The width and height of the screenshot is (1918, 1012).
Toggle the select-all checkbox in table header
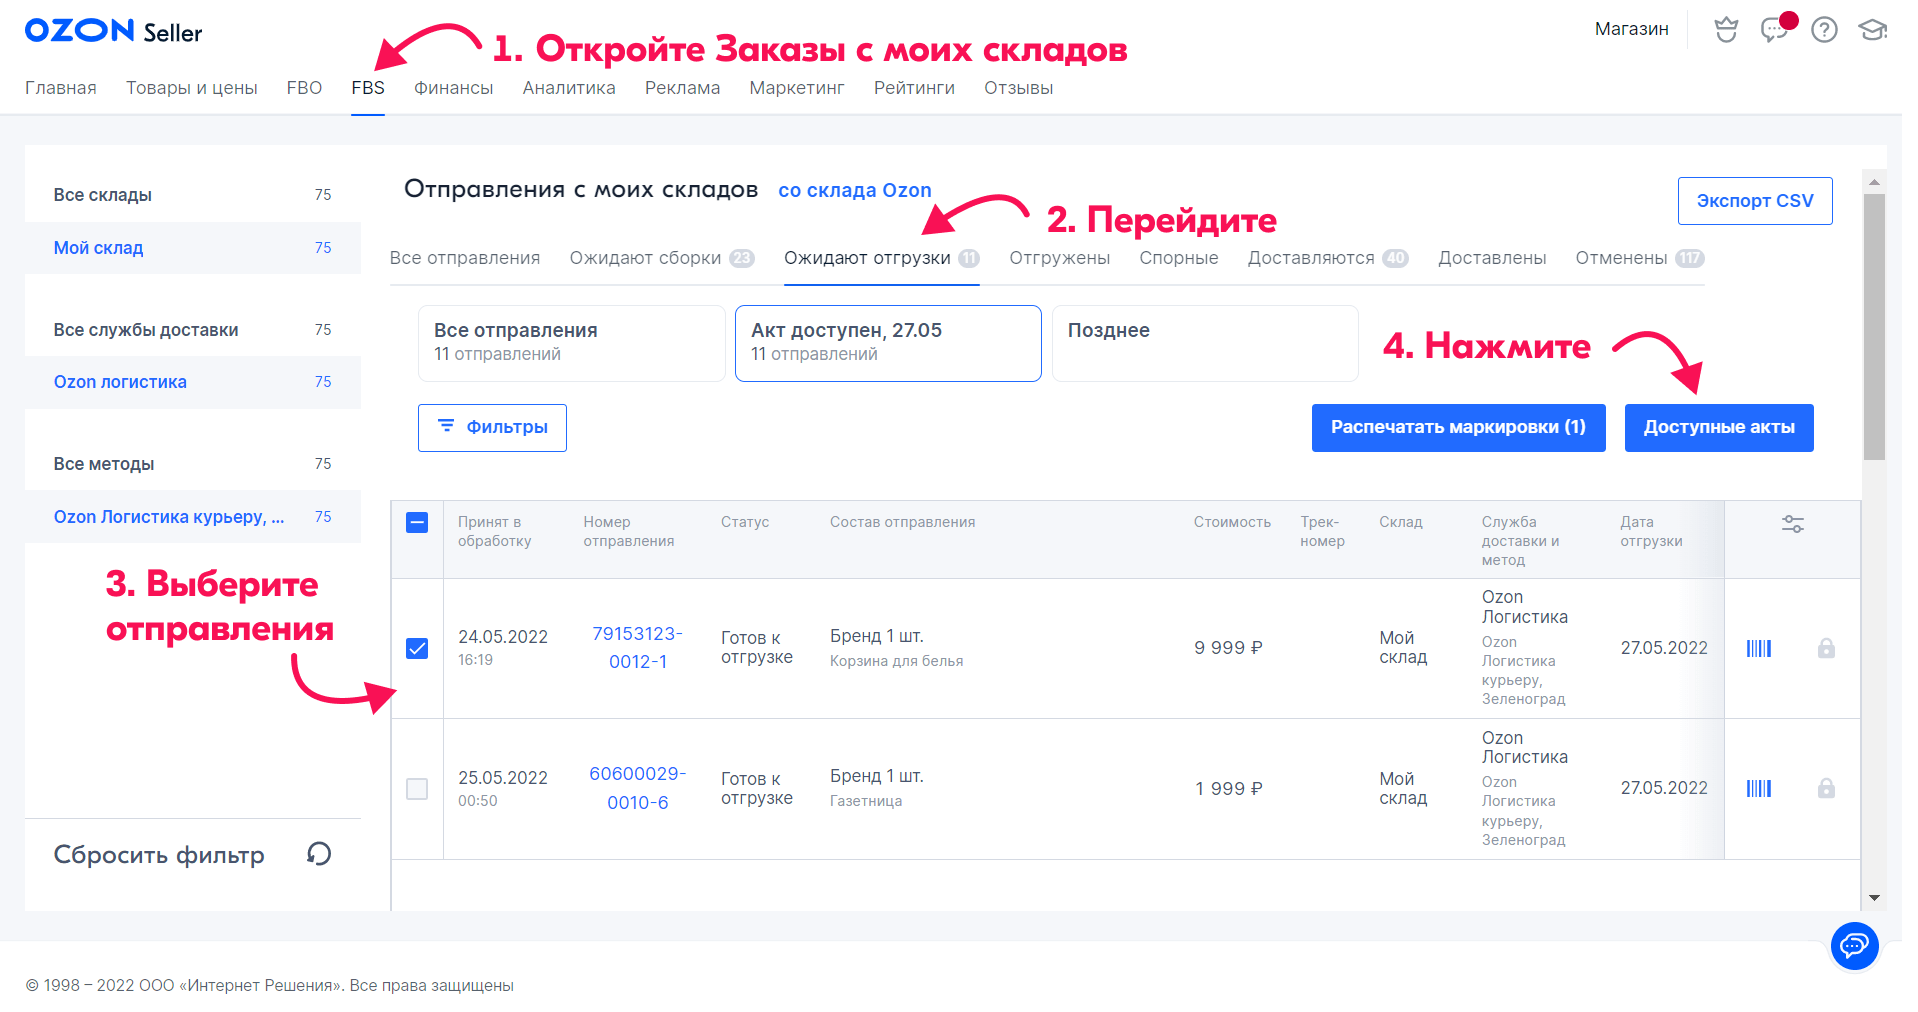(417, 522)
